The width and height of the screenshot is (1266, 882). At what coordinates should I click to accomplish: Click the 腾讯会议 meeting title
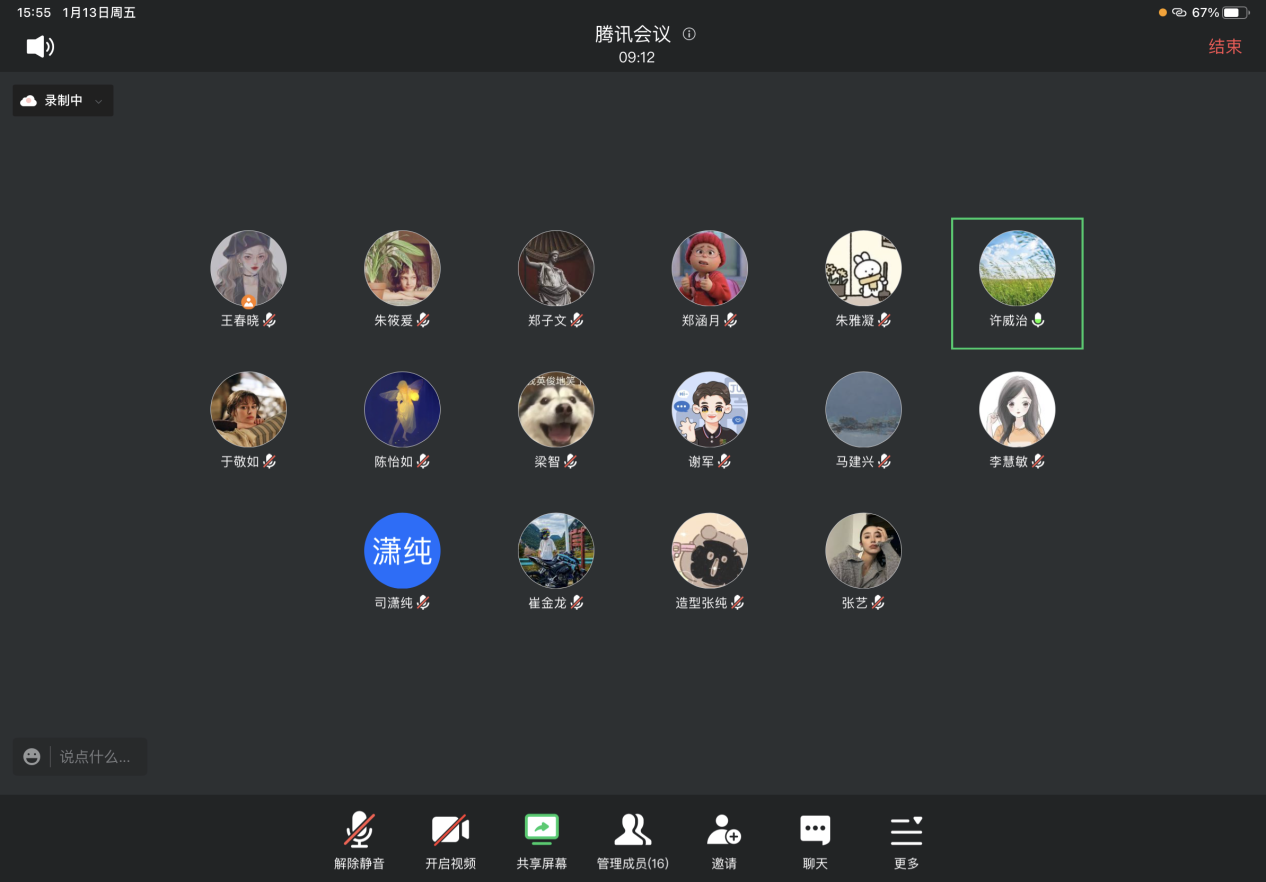pyautogui.click(x=632, y=34)
